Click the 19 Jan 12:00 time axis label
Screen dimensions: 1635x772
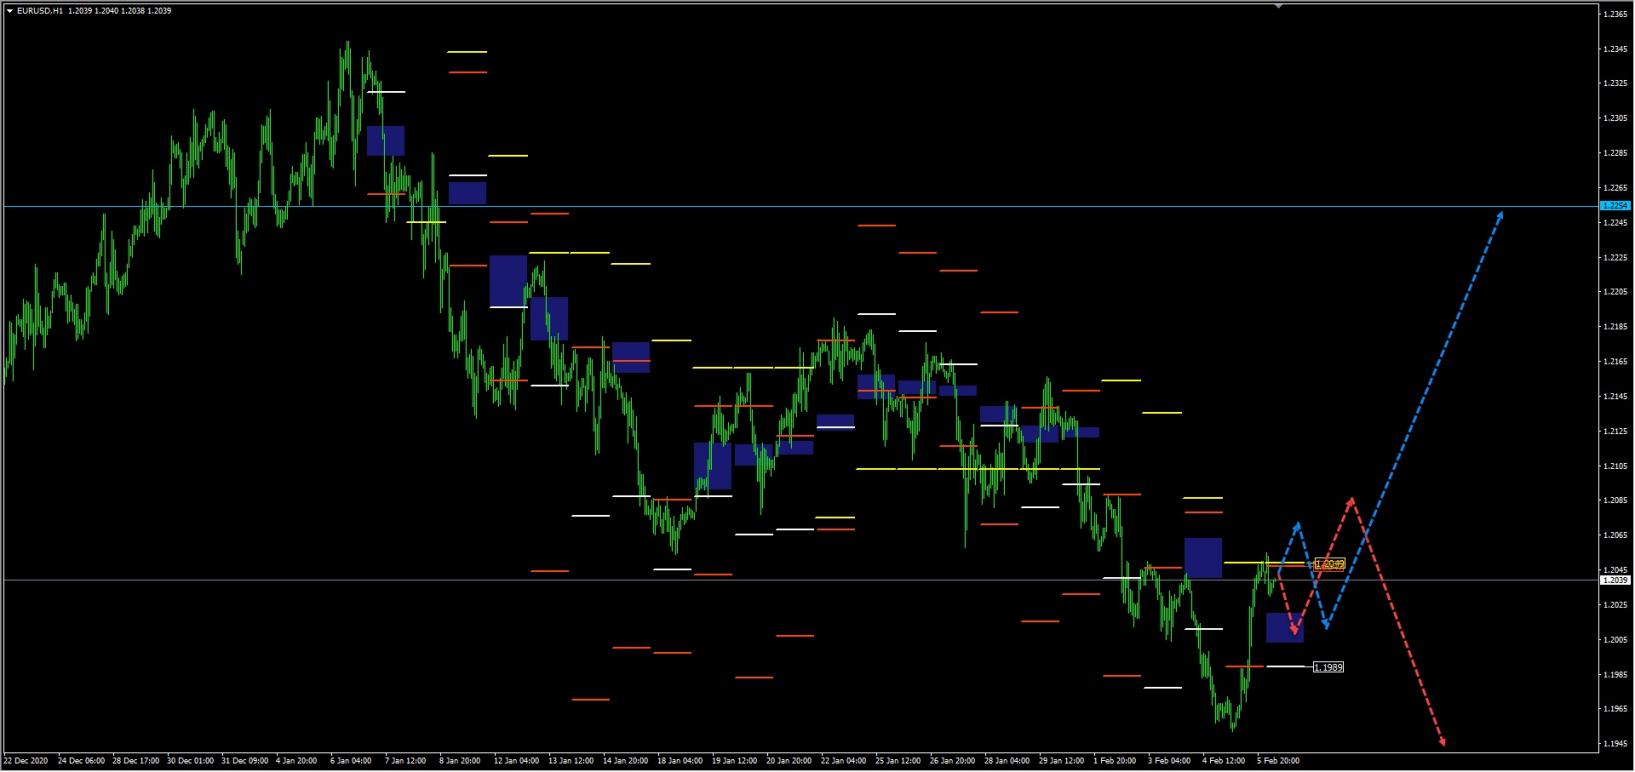[736, 761]
